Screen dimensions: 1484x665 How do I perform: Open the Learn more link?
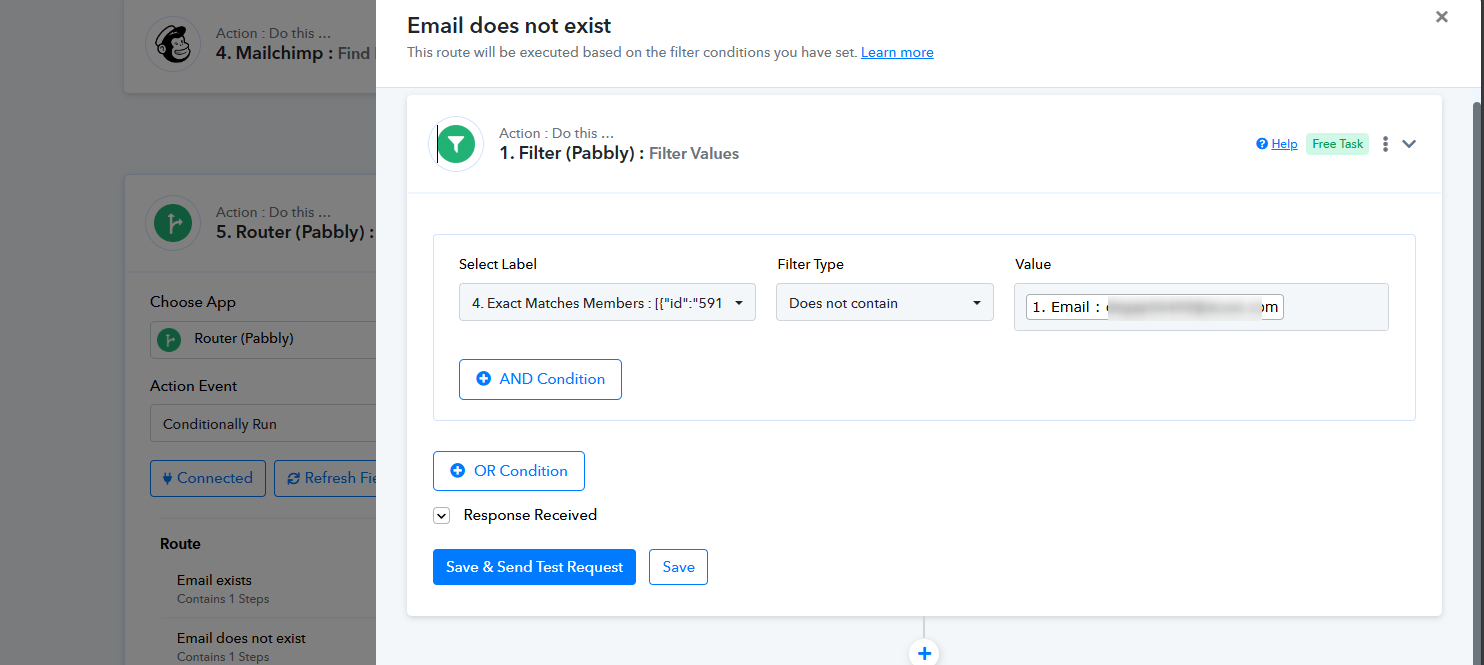tap(897, 52)
